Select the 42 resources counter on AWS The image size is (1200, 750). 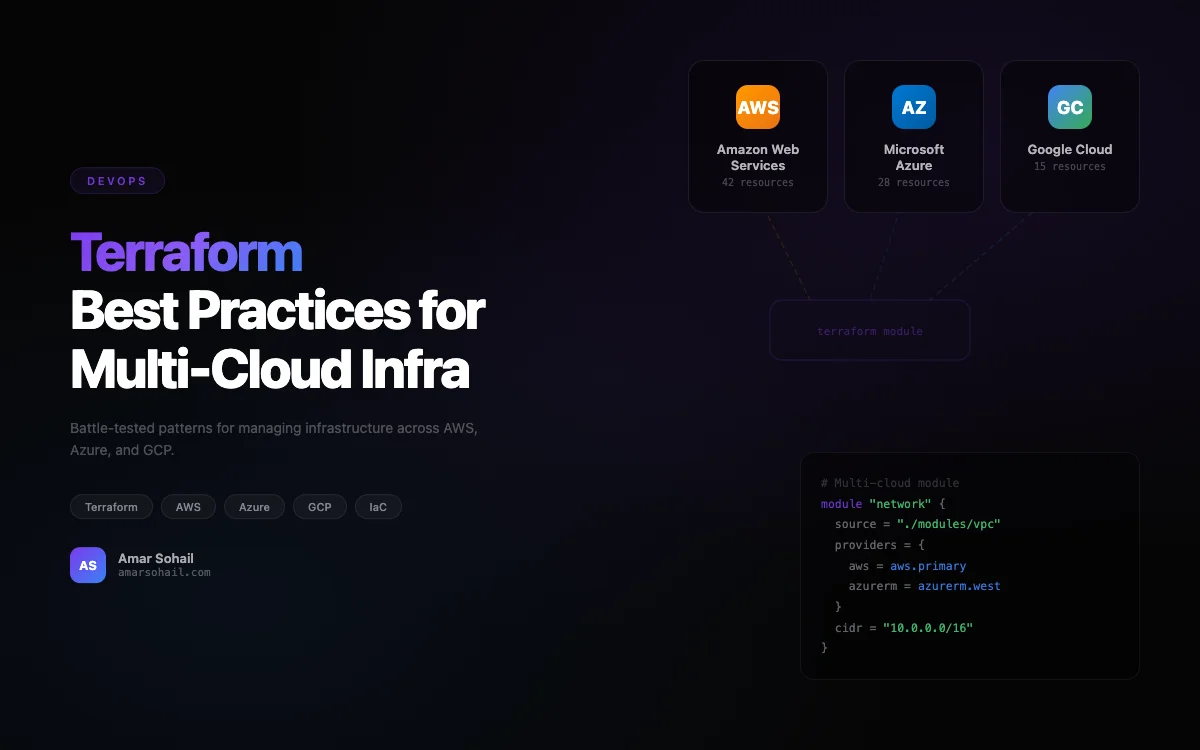pos(757,182)
